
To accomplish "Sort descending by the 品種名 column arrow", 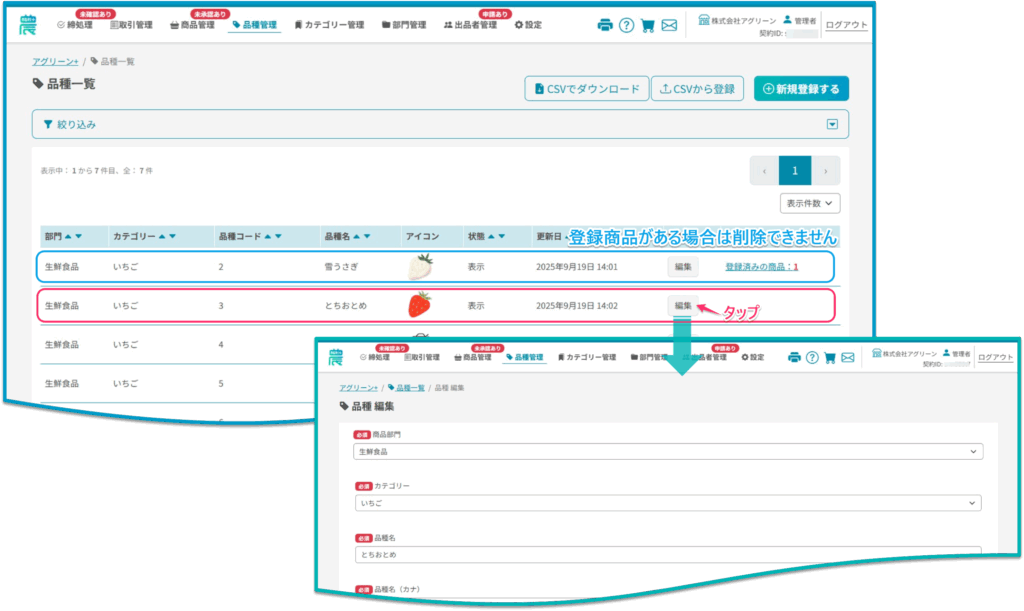I will 366,237.
